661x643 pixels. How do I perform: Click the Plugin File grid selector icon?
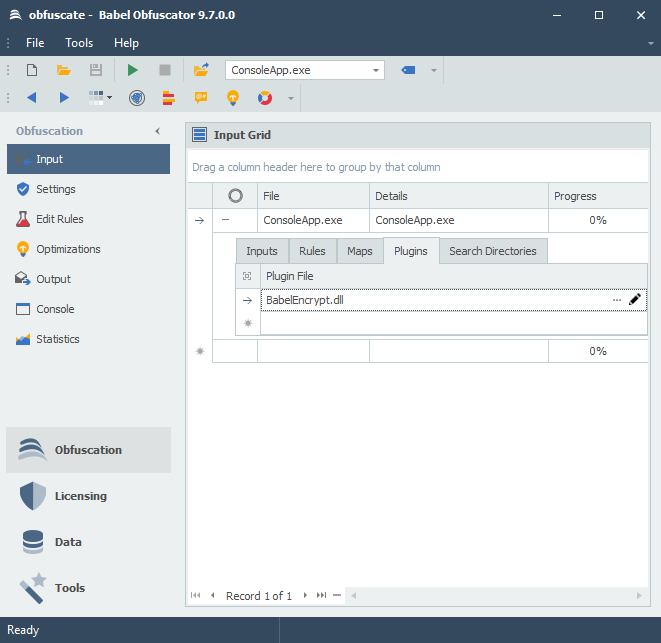click(247, 276)
